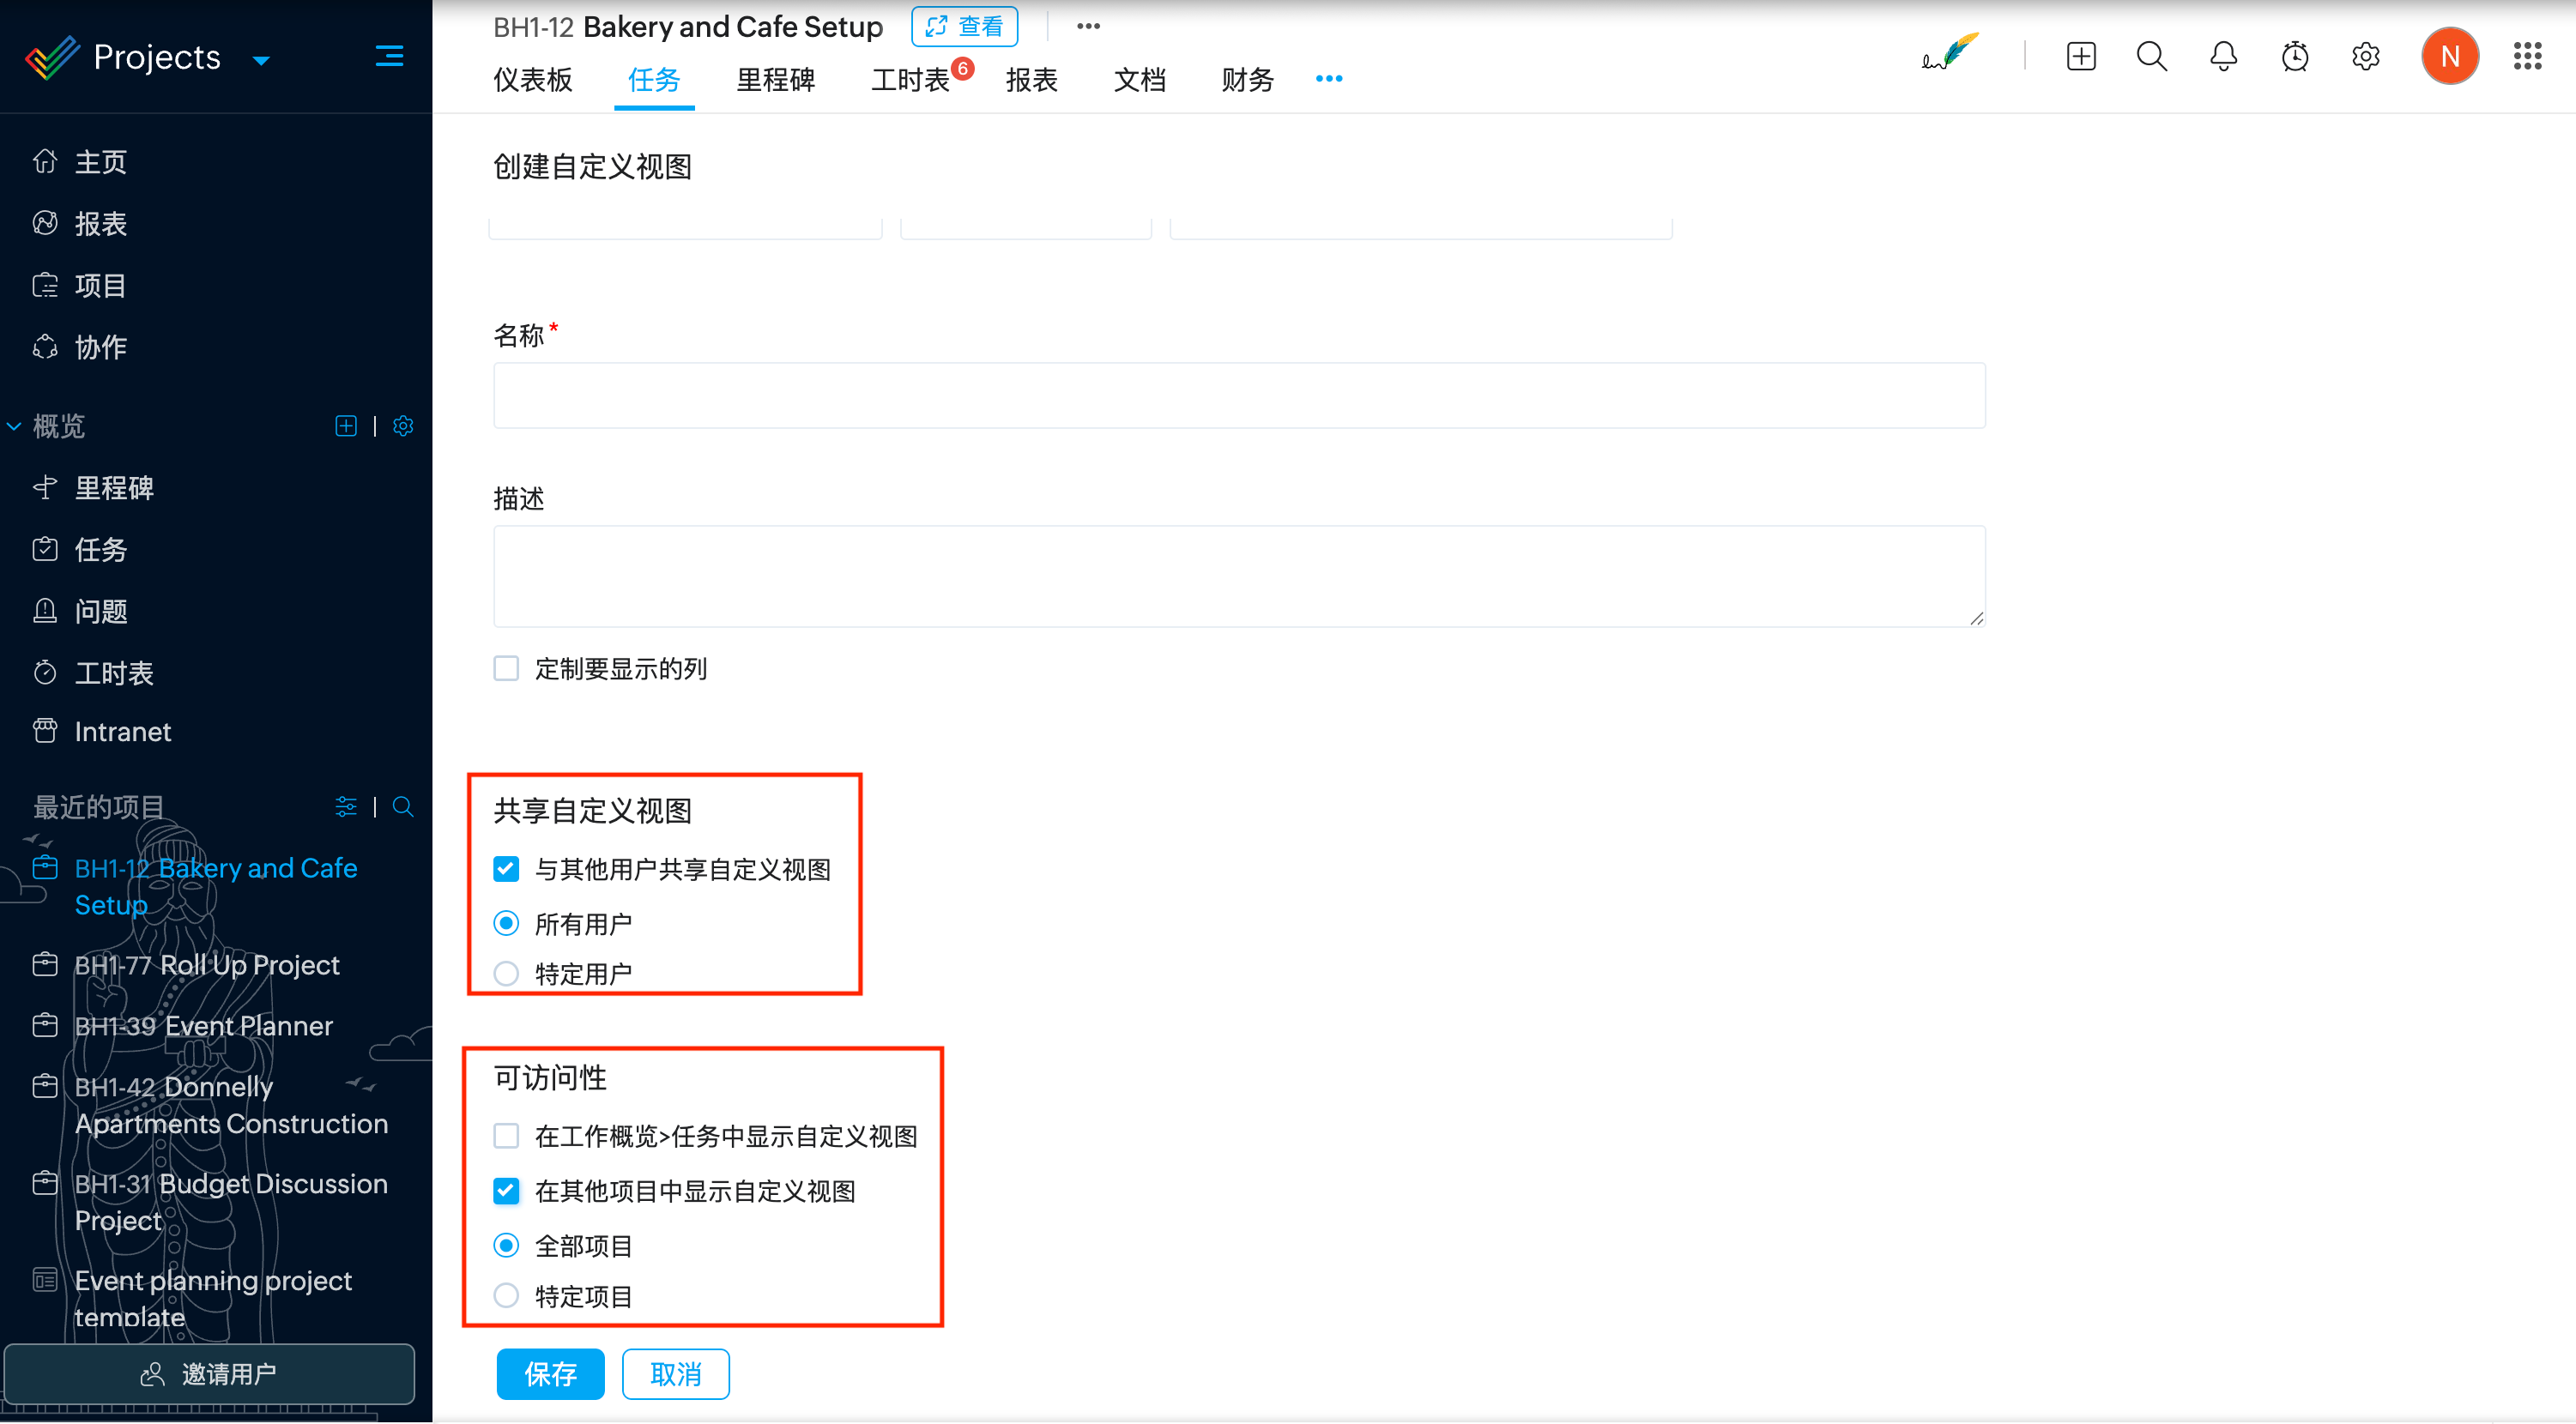
Task: Search recent projects in sidebar
Action: (403, 807)
